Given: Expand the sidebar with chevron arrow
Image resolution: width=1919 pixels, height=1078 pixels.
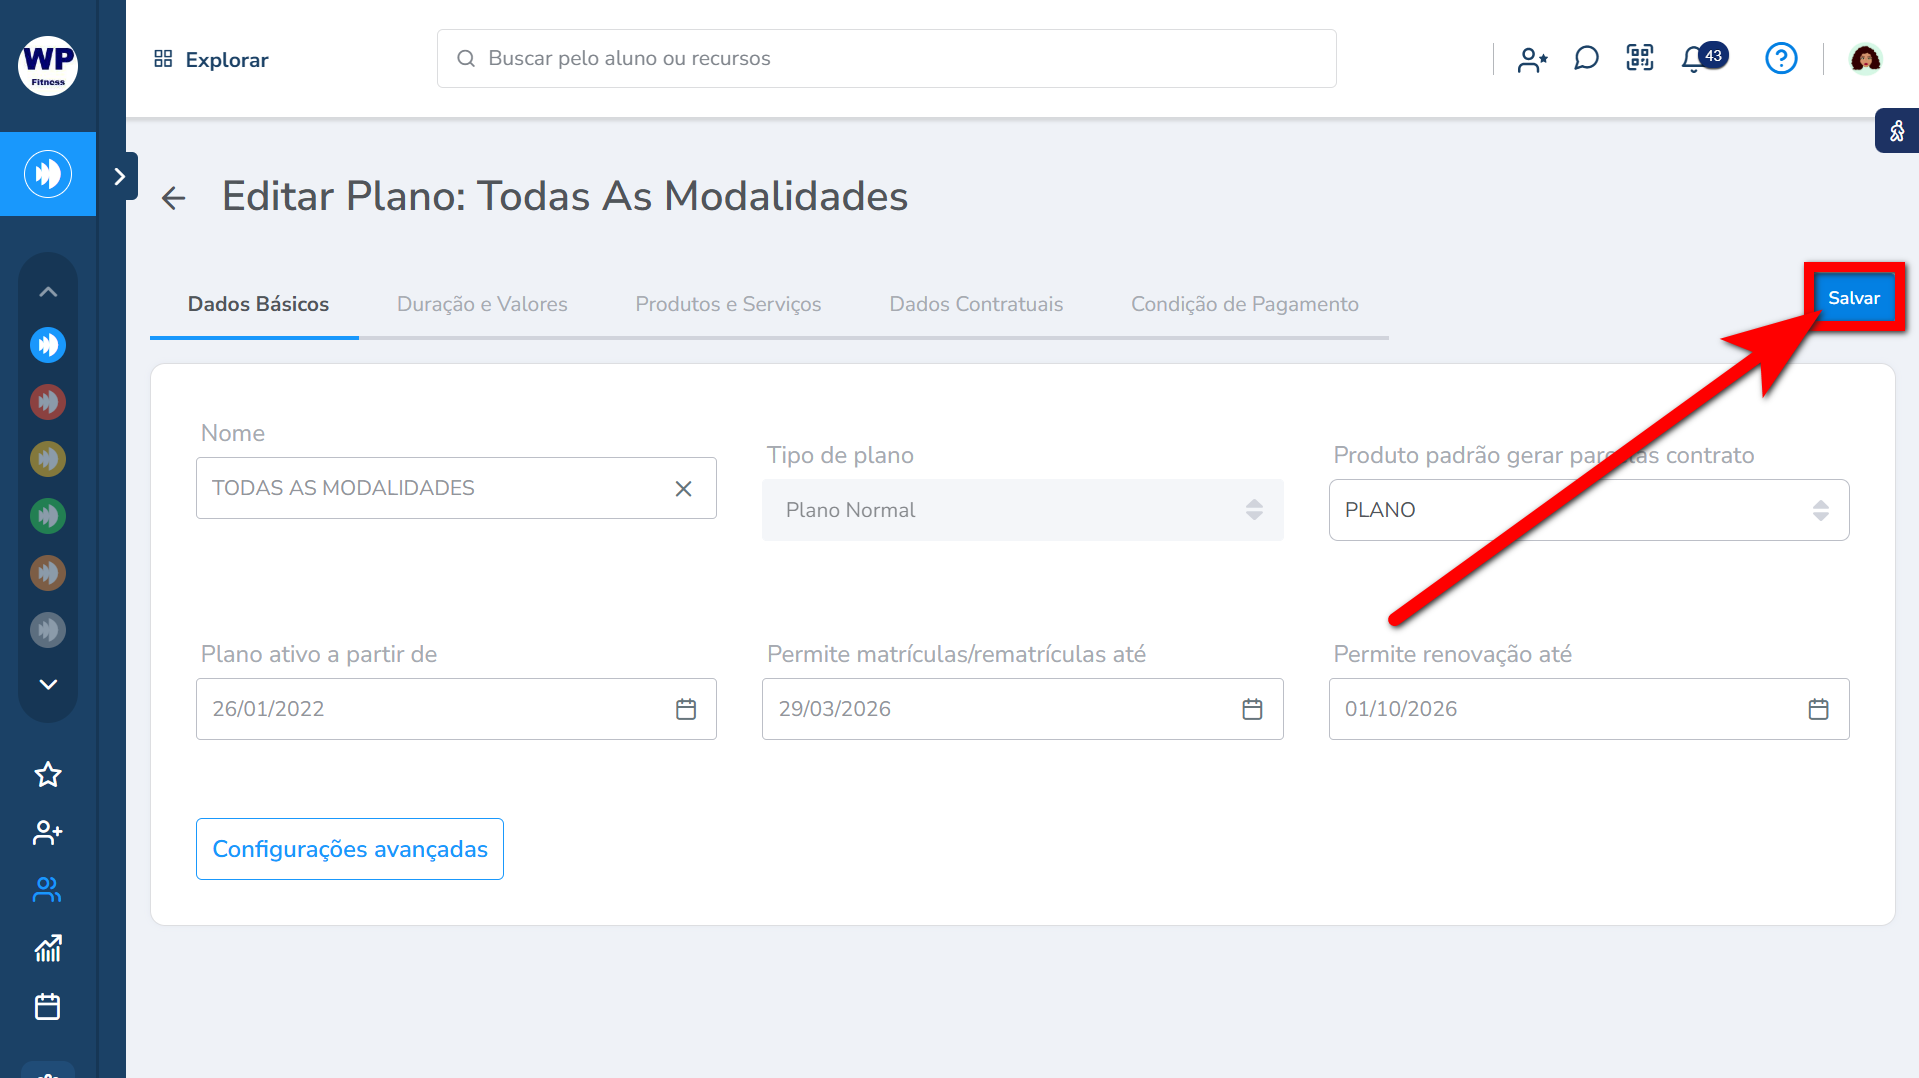Looking at the screenshot, I should point(120,177).
